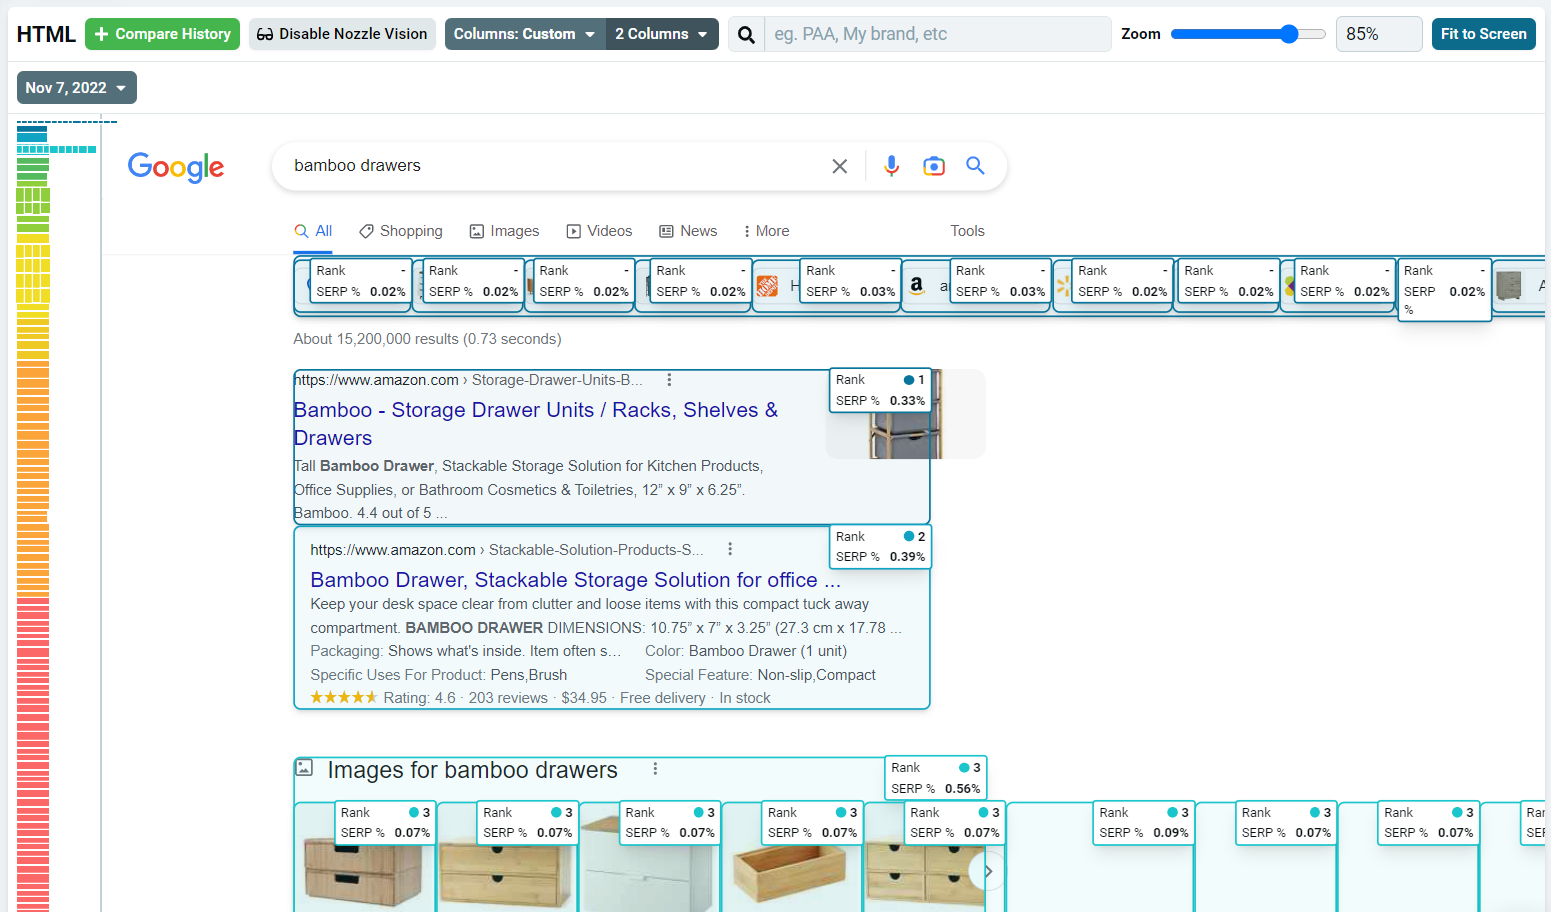Clear the Google search box with the X icon
This screenshot has width=1551, height=912.
click(840, 166)
